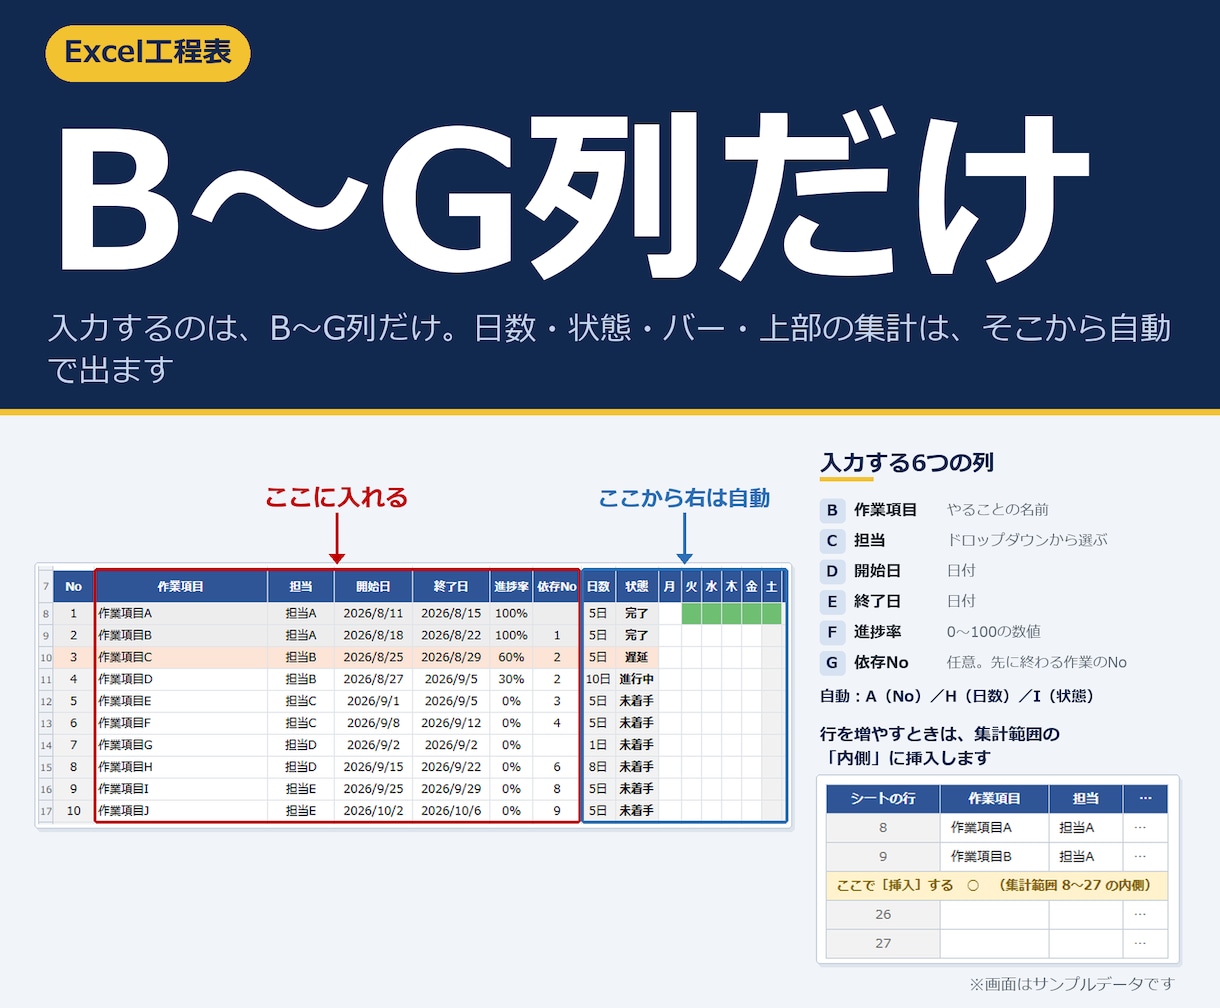Select the 作業項目D cell
The height and width of the screenshot is (1008, 1220).
182,679
